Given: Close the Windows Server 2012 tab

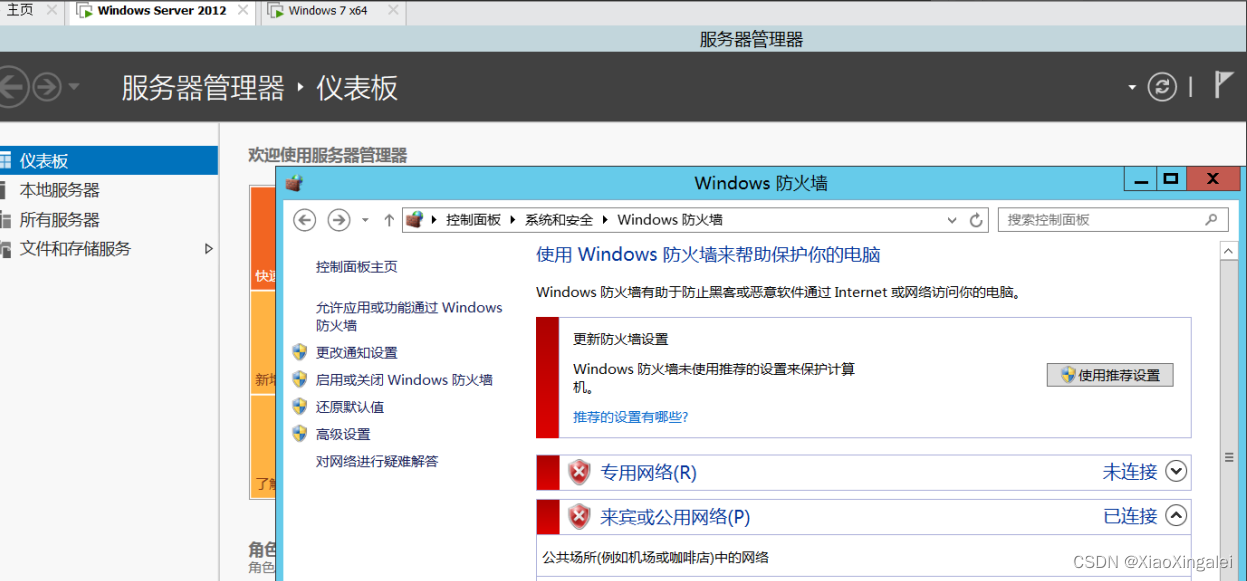Looking at the screenshot, I should (244, 11).
